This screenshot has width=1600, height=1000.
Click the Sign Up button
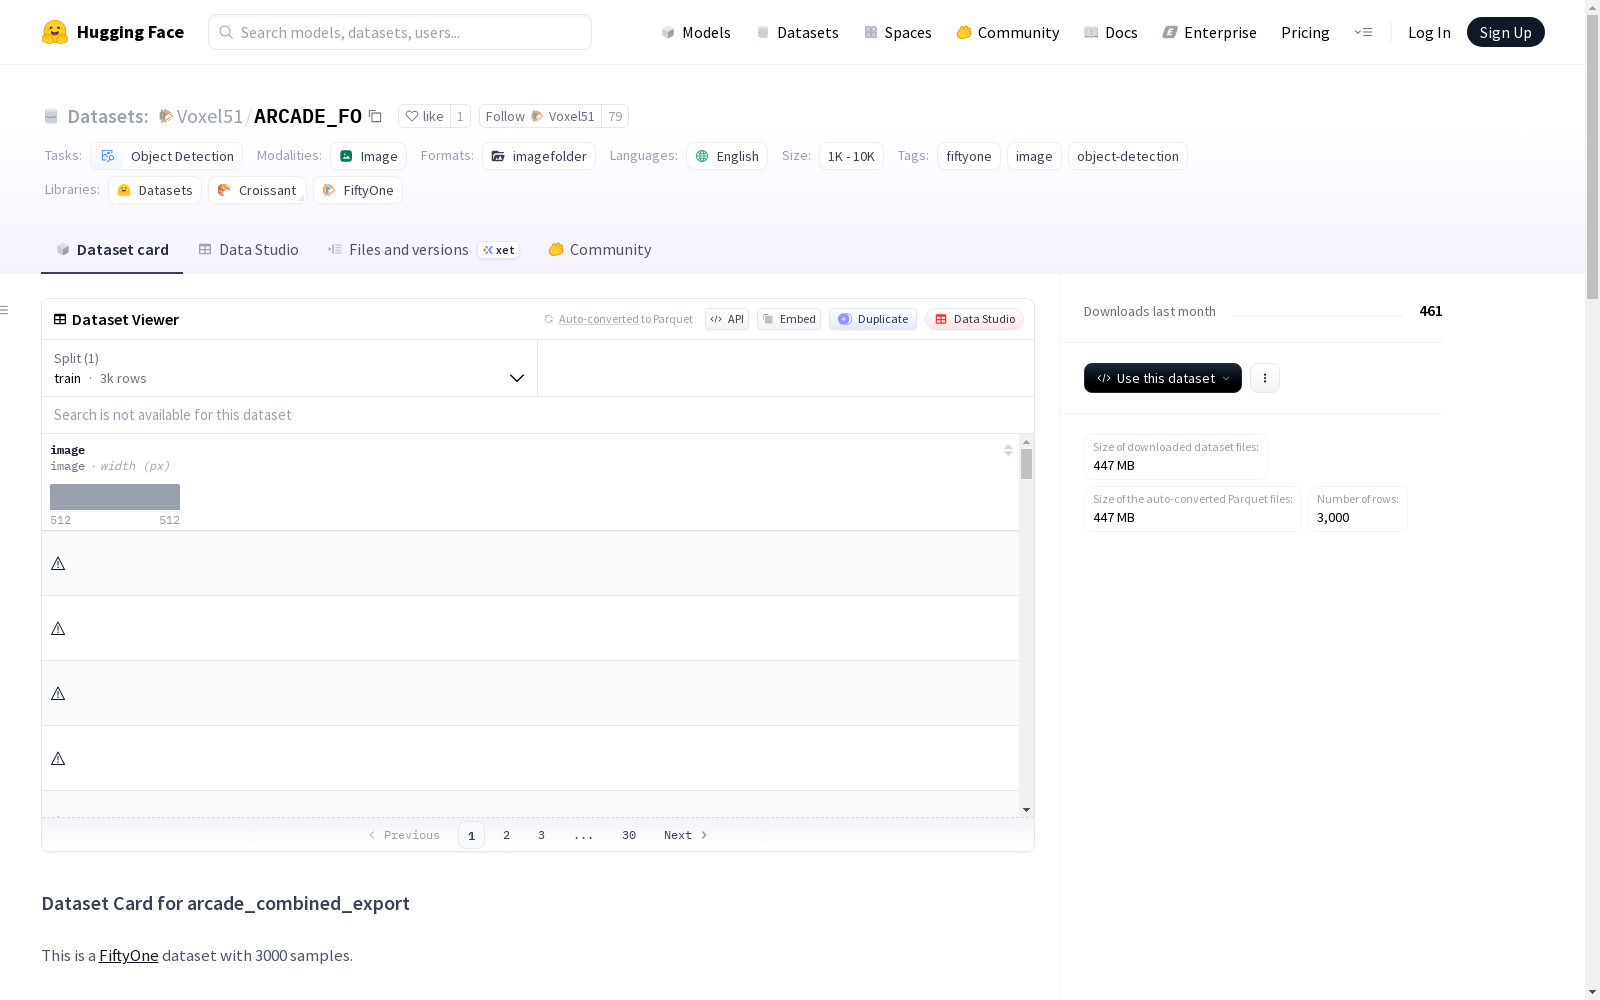1505,32
